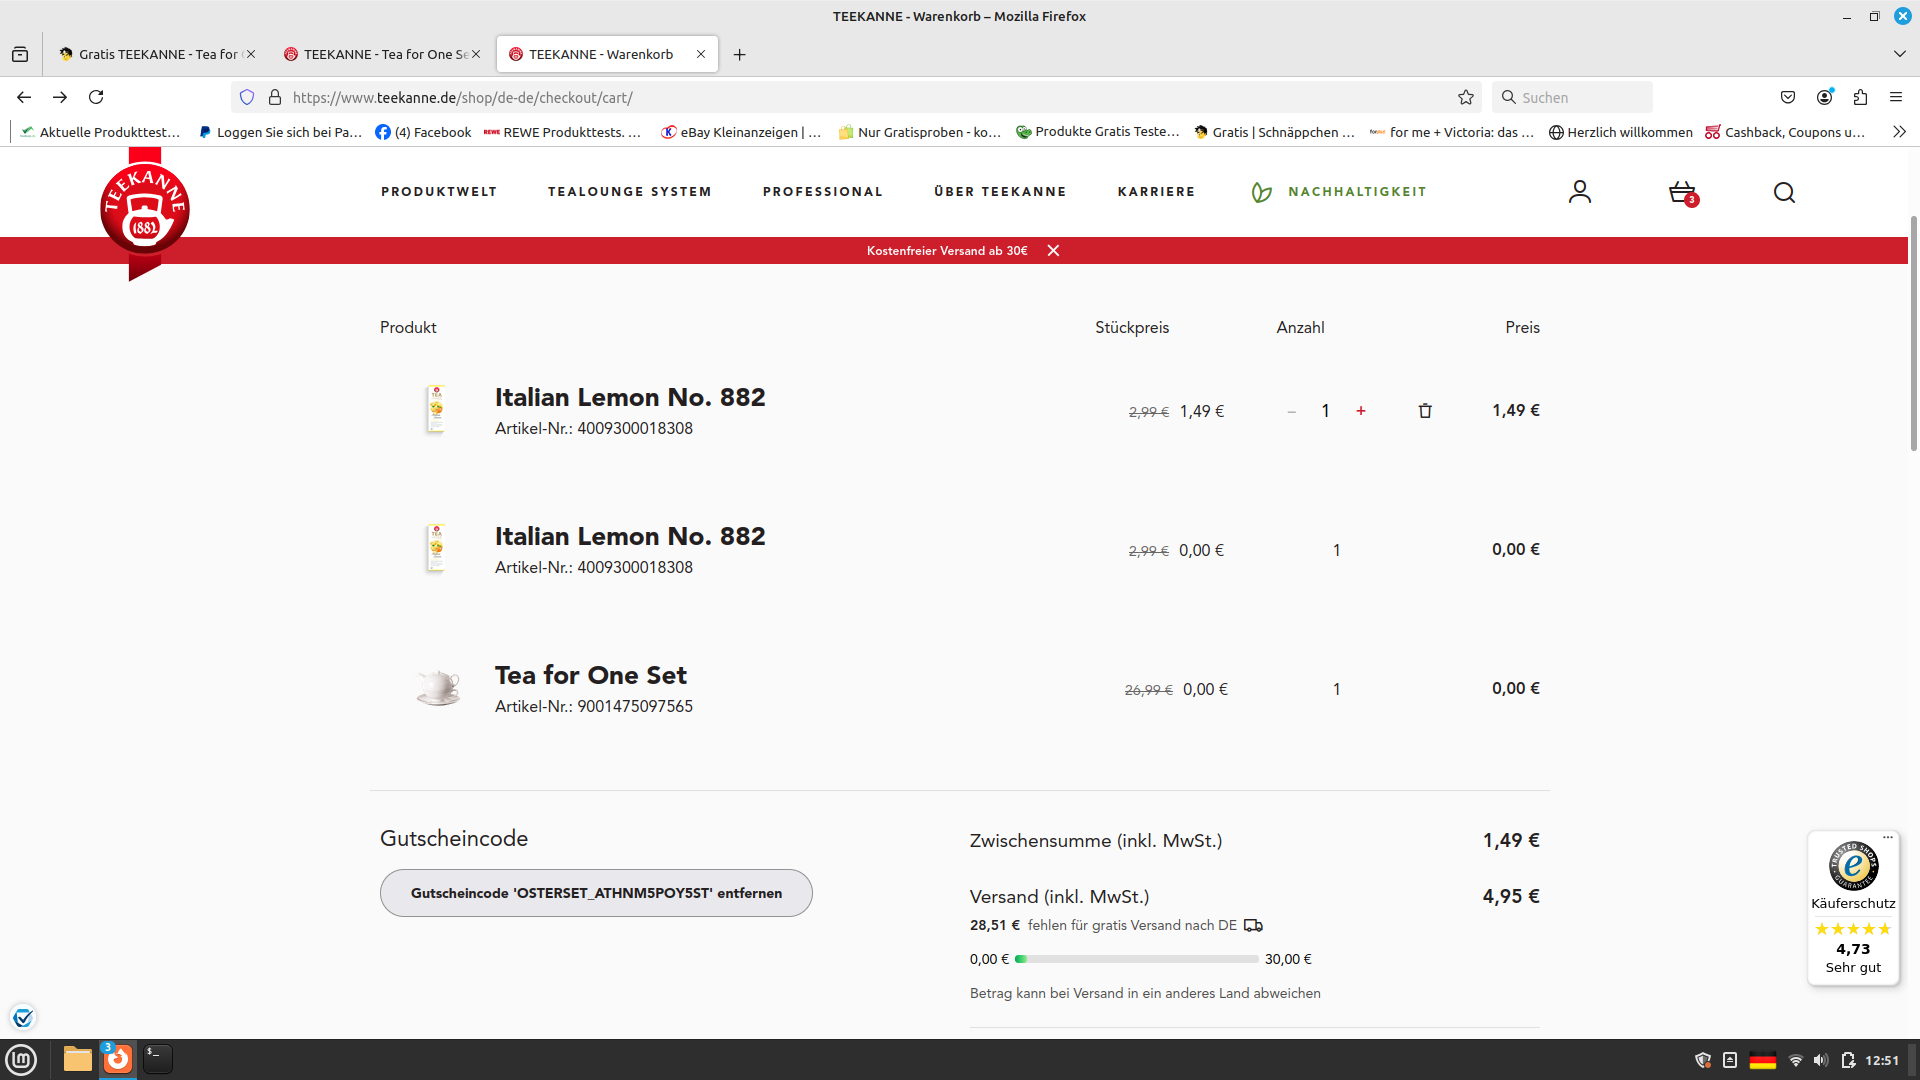
Task: Increase Italian Lemon quantity with plus
Action: (x=1361, y=411)
